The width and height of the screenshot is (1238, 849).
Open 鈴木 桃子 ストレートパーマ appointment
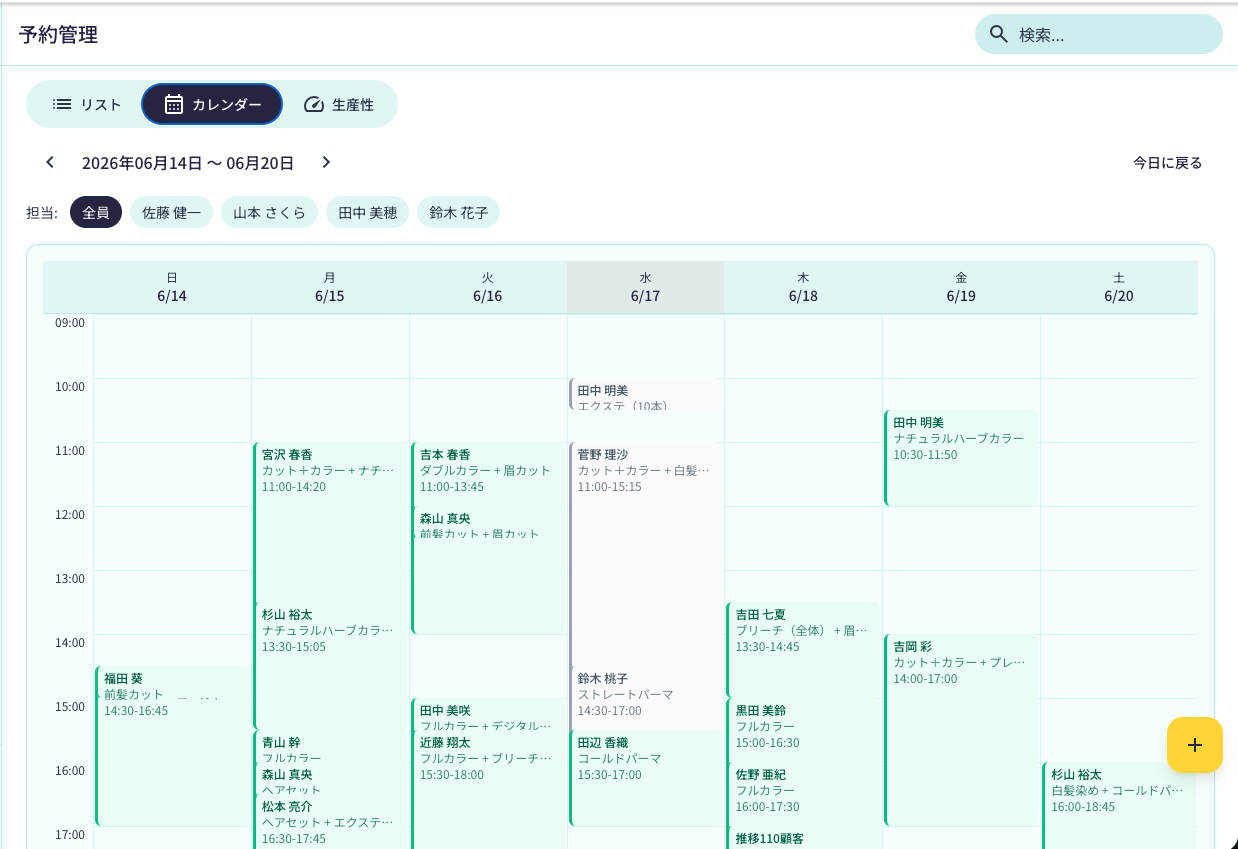(x=645, y=698)
